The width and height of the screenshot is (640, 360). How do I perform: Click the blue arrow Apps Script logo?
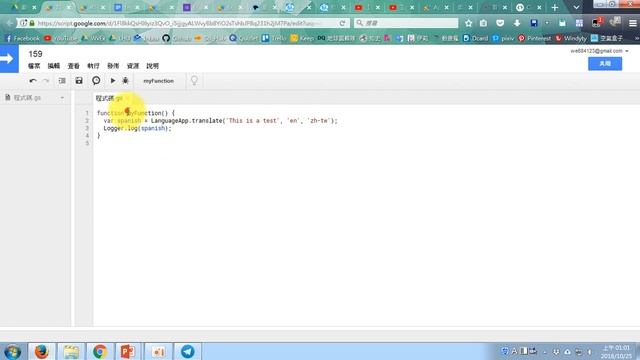[9, 59]
